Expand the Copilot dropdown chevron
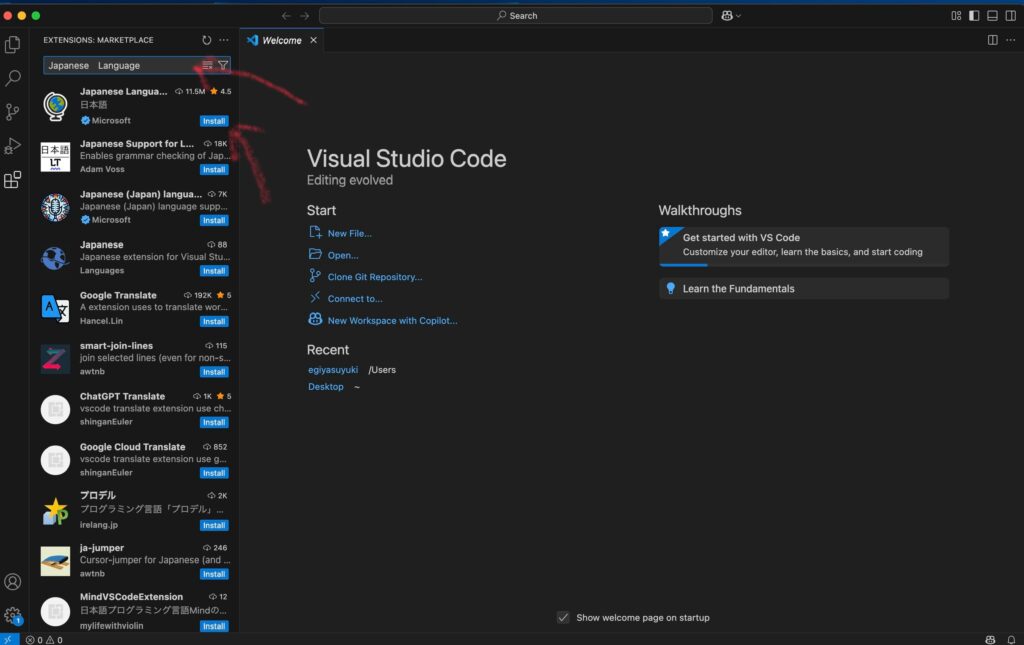The image size is (1024, 645). point(739,16)
